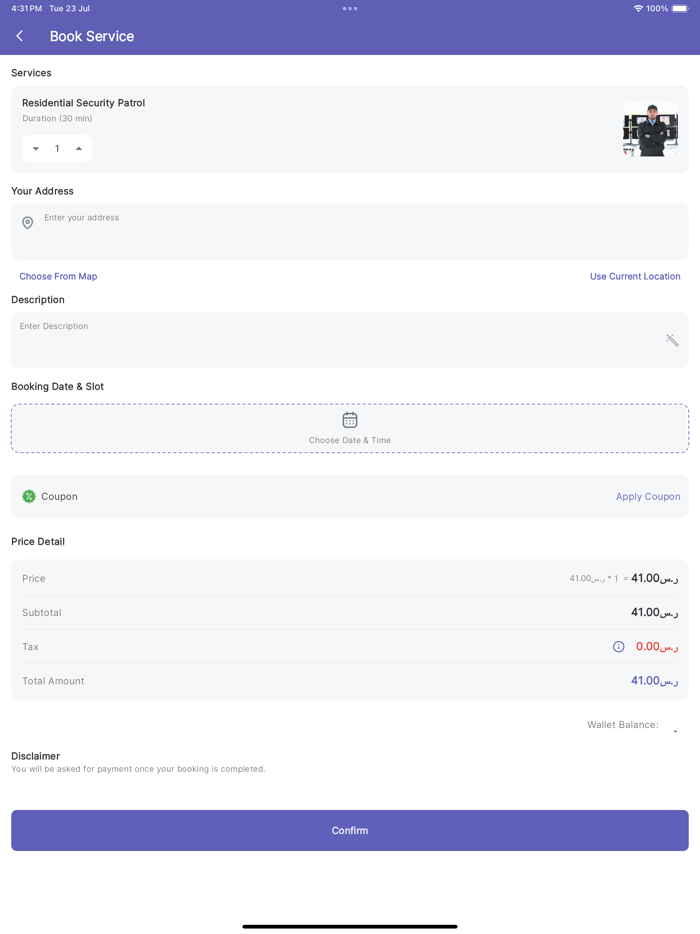This screenshot has width=700, height=934.
Task: Click the tax info icon
Action: click(619, 647)
